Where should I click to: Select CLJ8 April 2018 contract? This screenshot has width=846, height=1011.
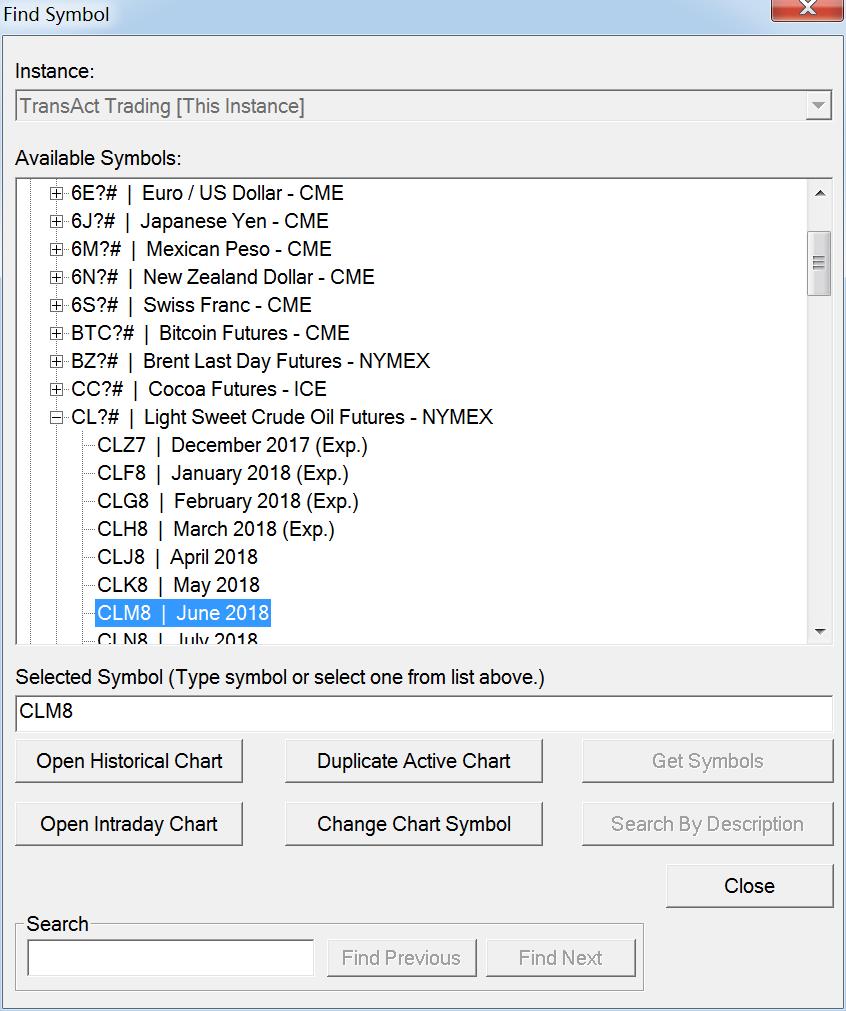tap(177, 557)
